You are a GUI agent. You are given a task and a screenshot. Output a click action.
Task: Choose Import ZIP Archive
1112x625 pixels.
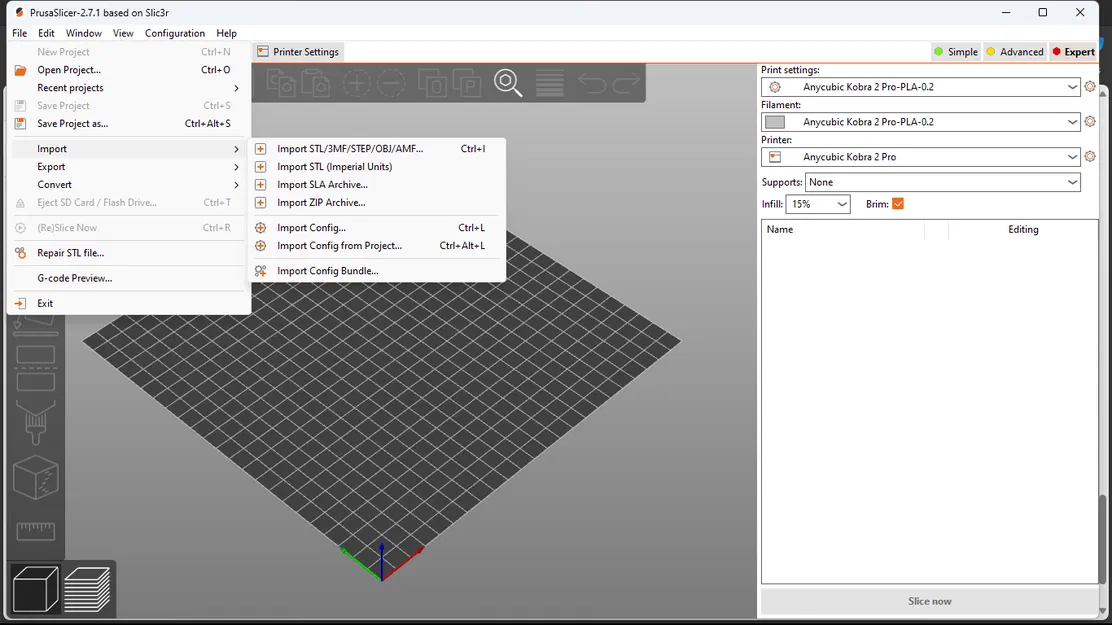click(378, 202)
